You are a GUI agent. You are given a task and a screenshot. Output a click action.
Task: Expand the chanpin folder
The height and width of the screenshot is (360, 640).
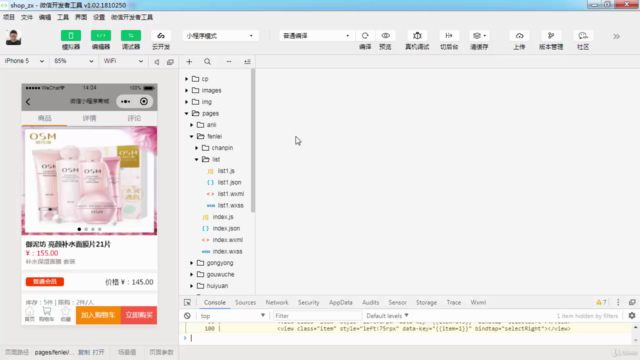[196, 148]
